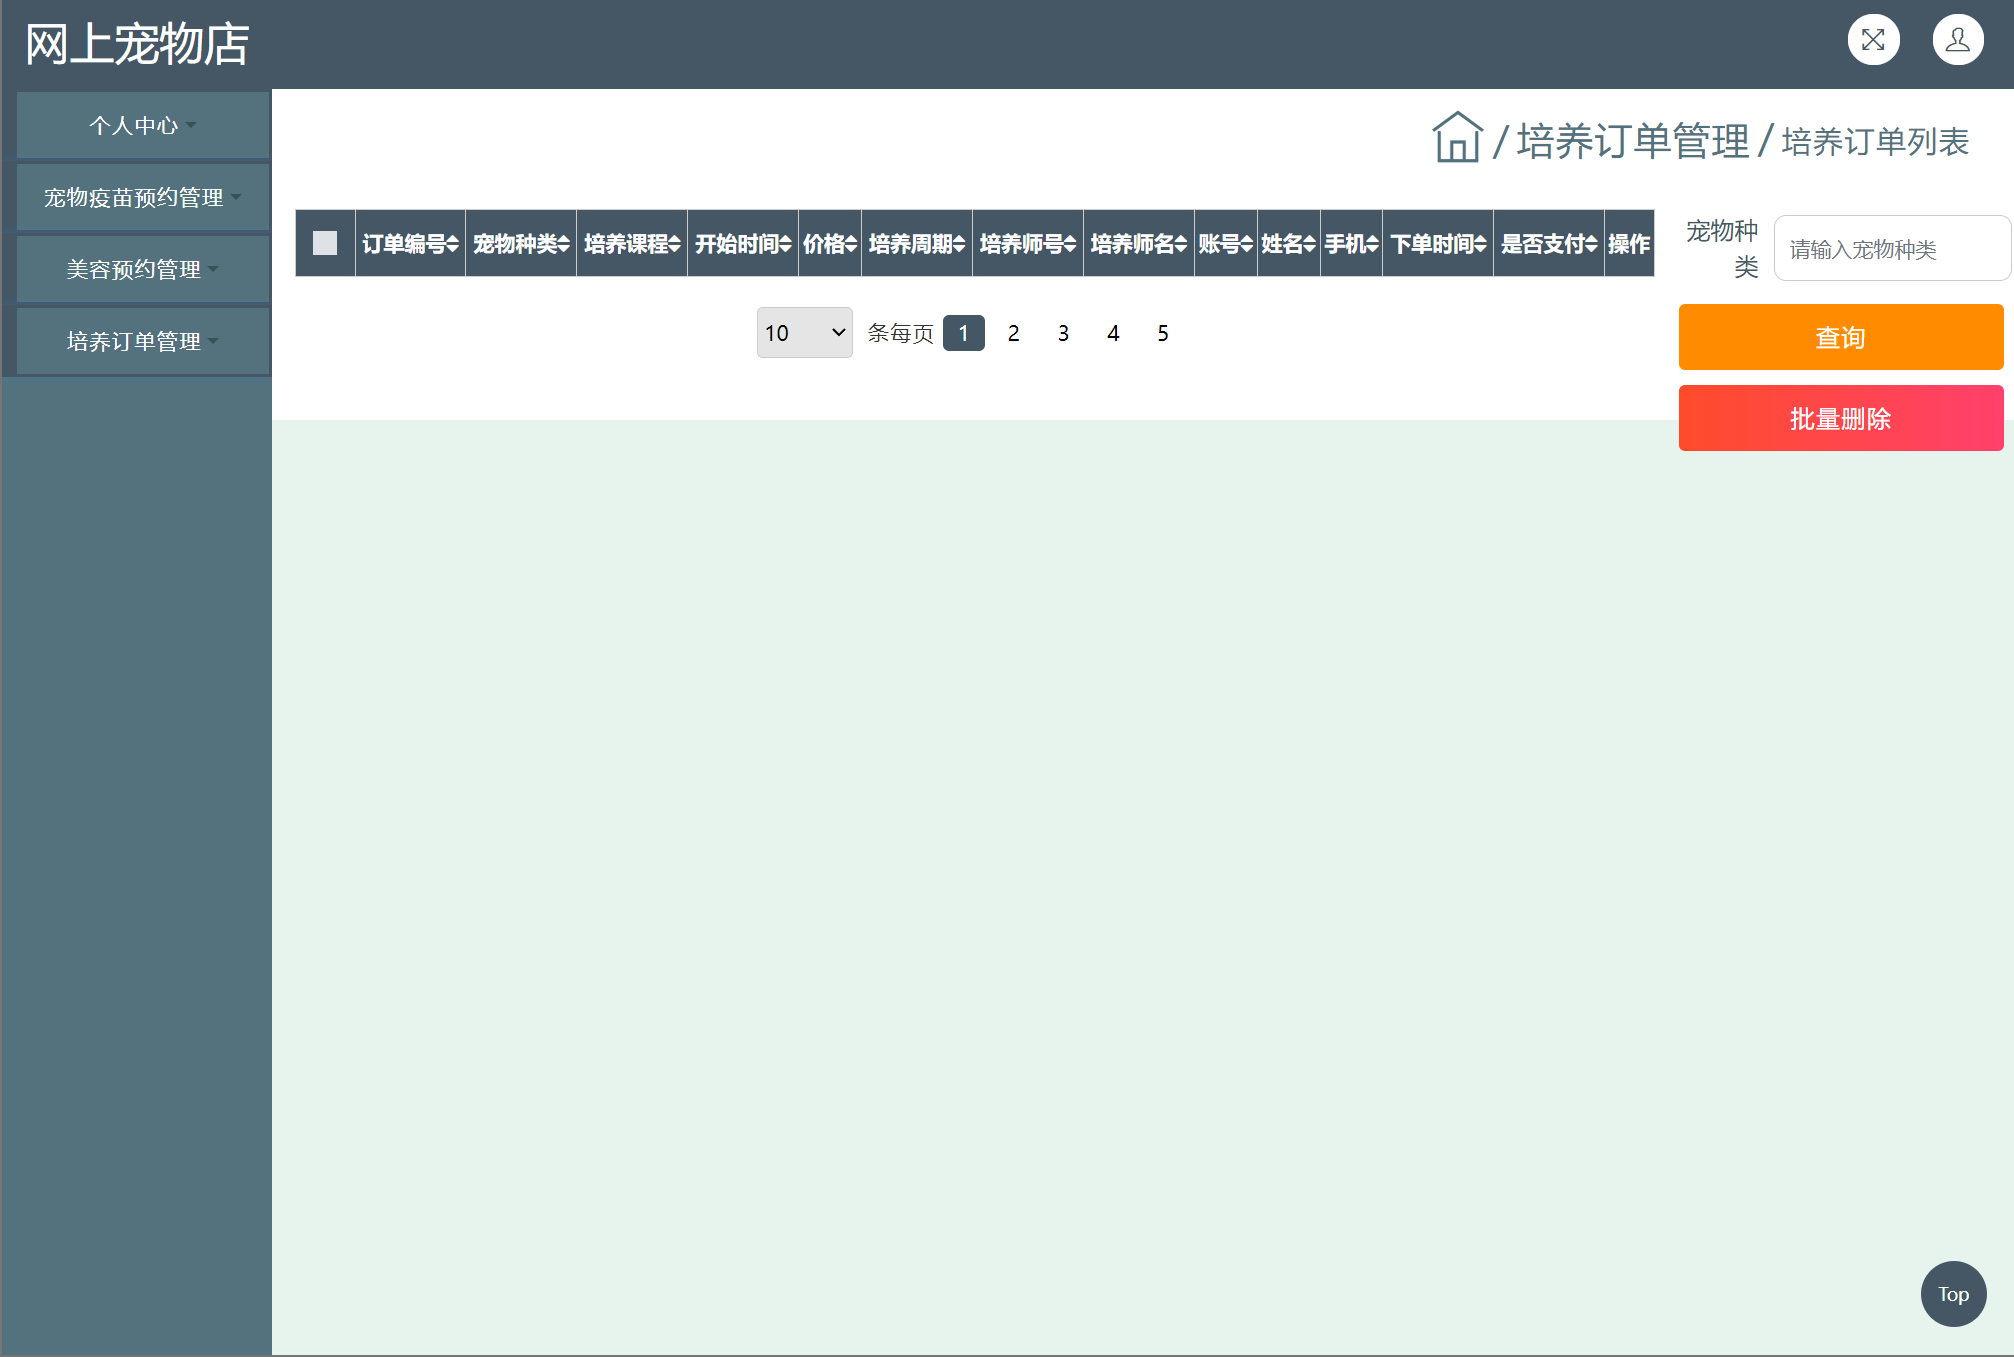2014x1357 pixels.
Task: Expand 个人中心 sidebar menu
Action: 142,125
